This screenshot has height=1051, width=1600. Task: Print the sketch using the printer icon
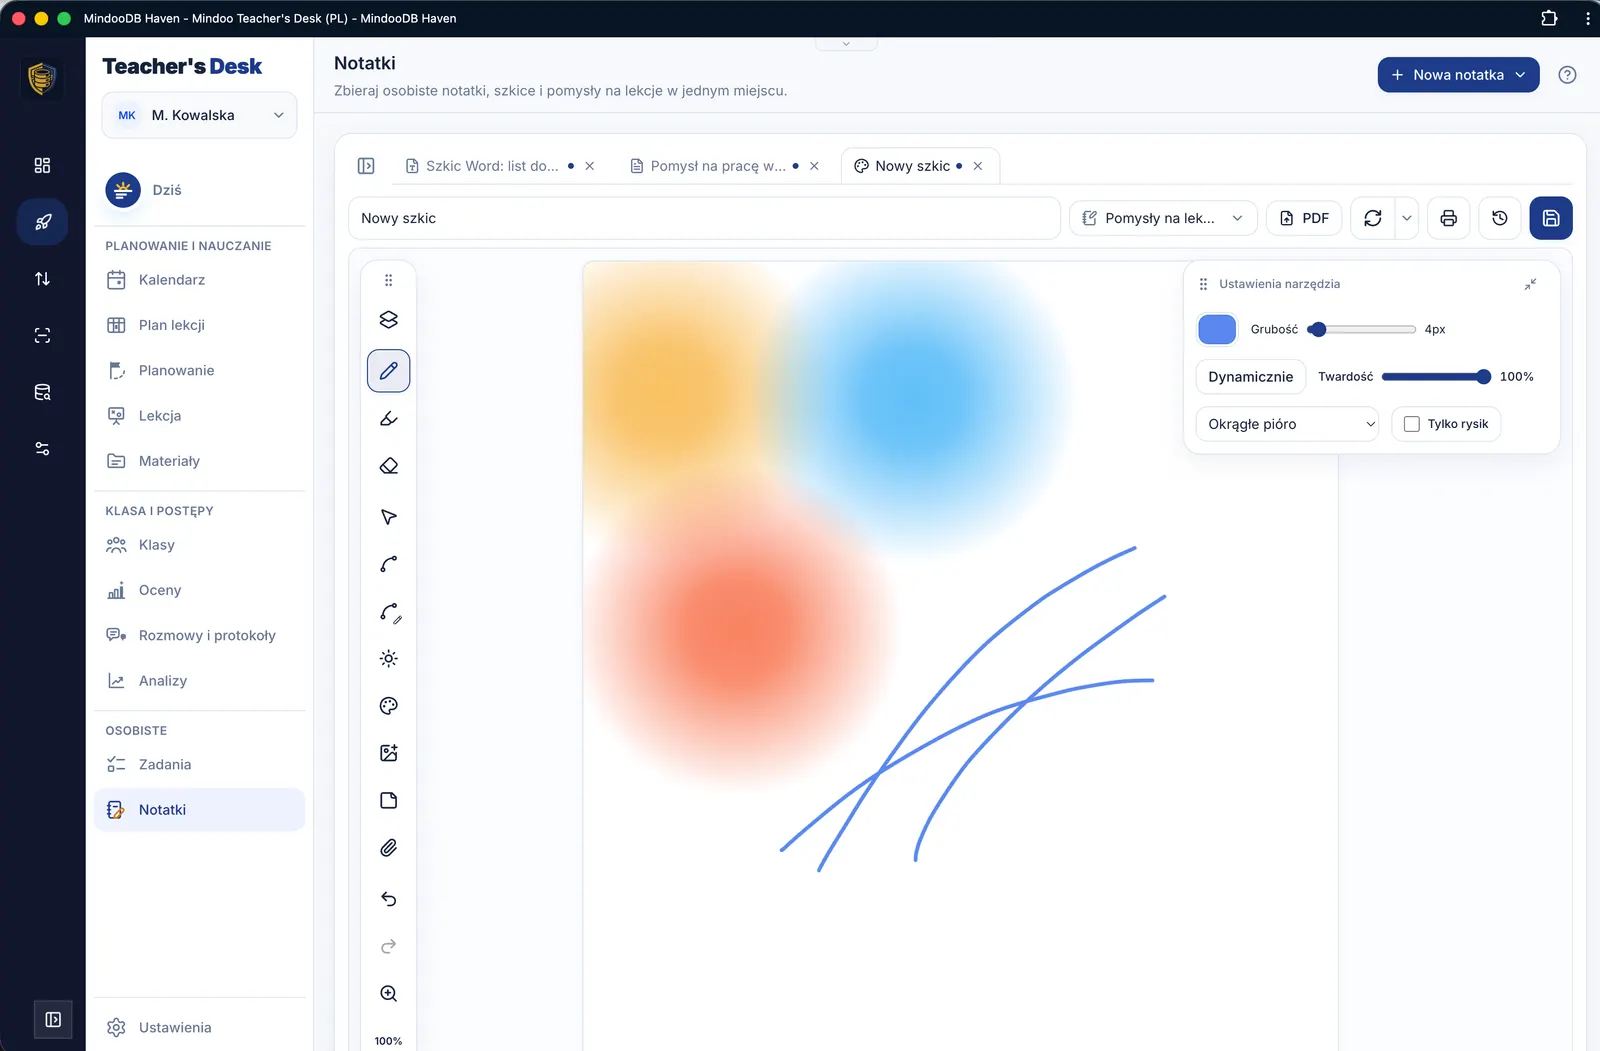pos(1448,218)
